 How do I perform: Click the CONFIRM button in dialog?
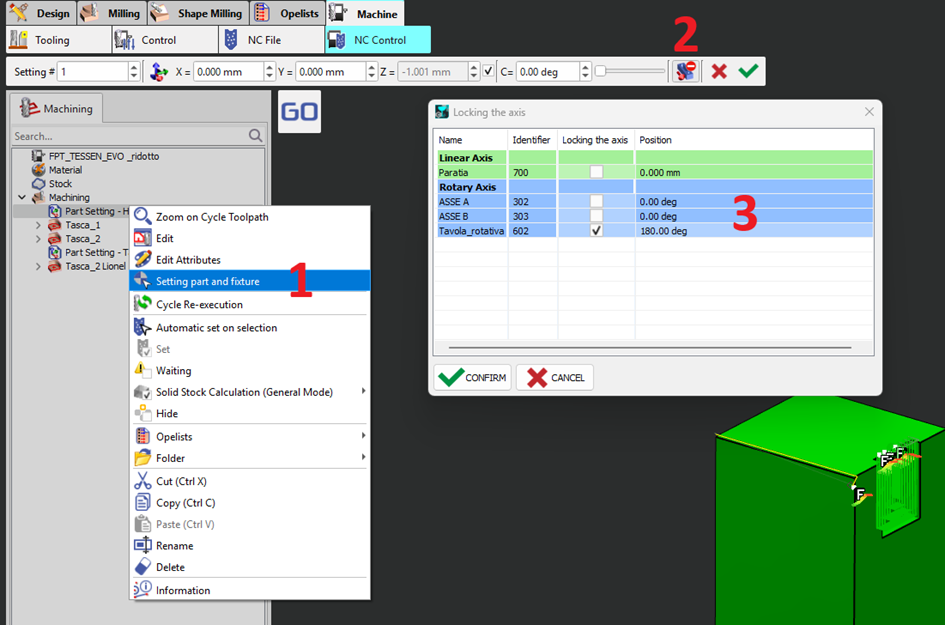(472, 378)
